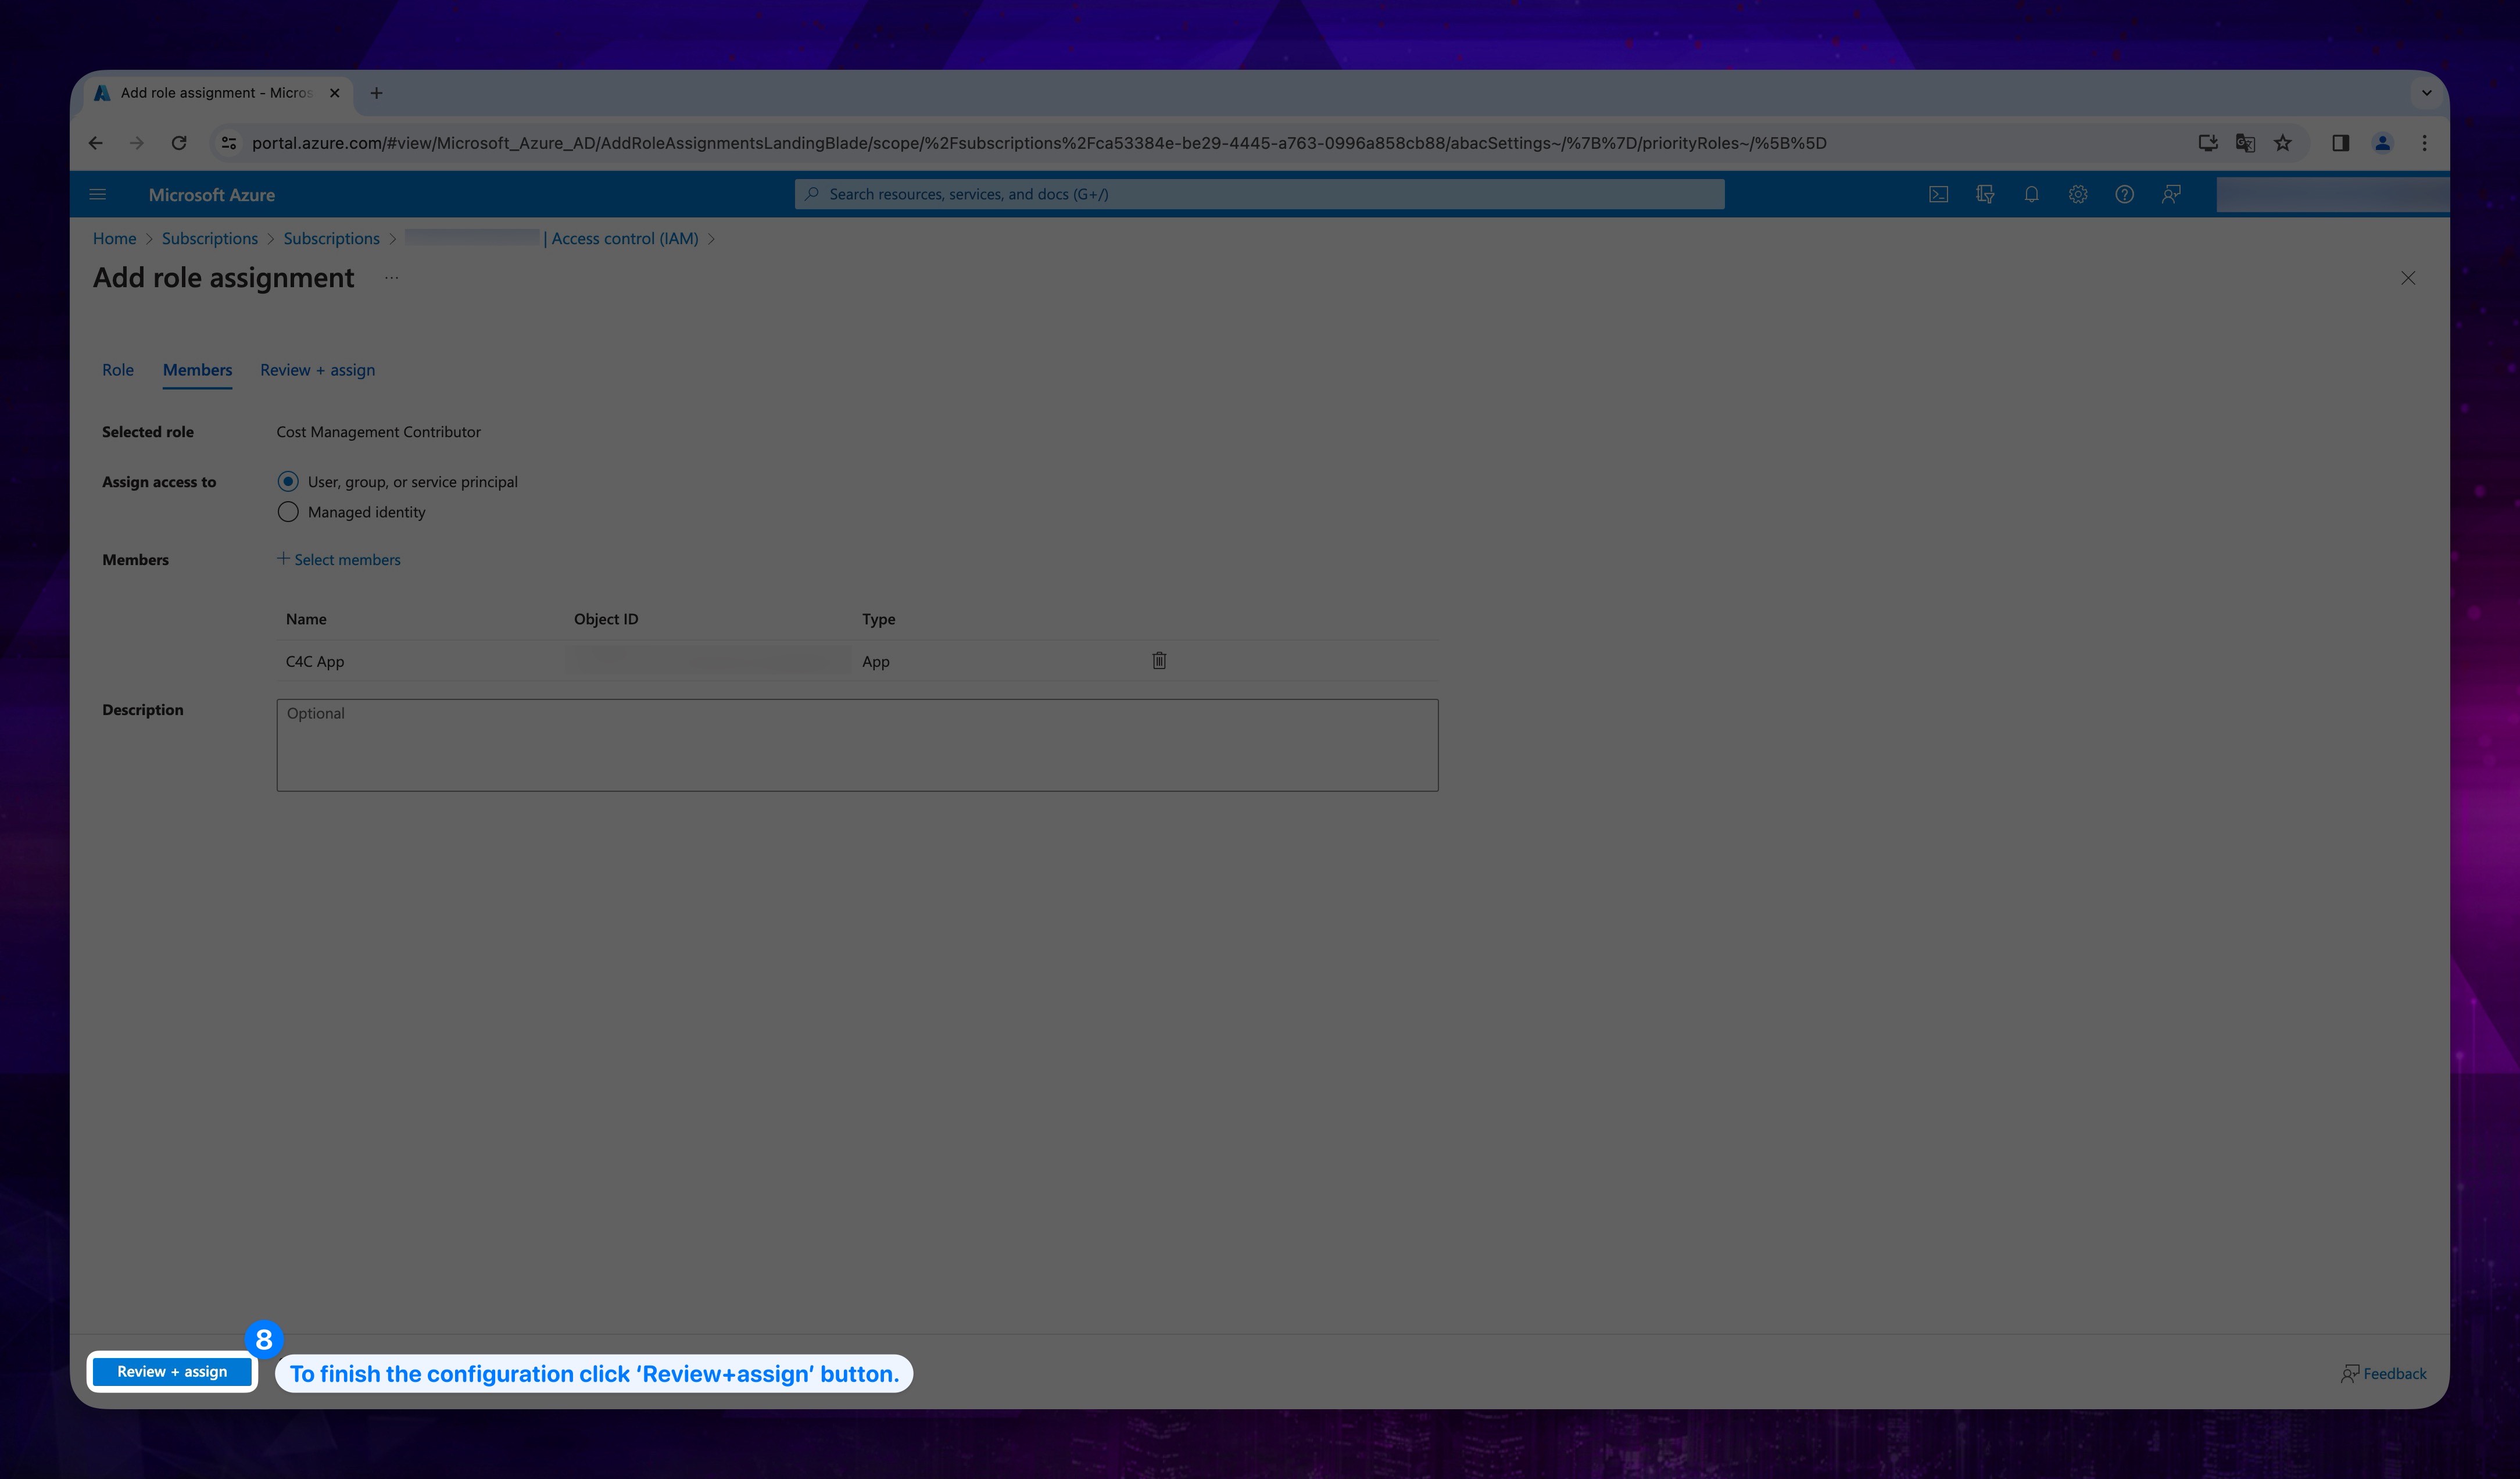Image resolution: width=2520 pixels, height=1479 pixels.
Task: Enable Managed identity option
Action: [x=287, y=512]
